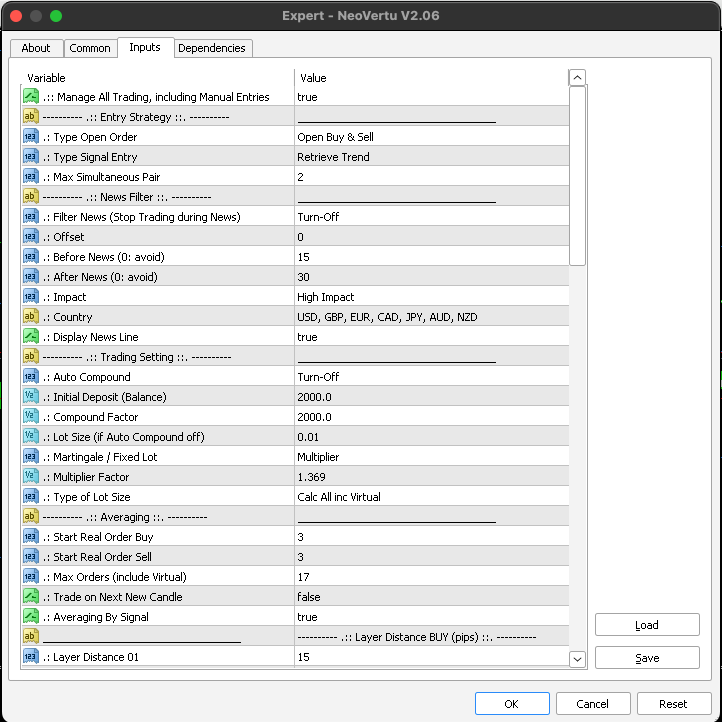Image resolution: width=722 pixels, height=722 pixels.
Task: Click the icon next to Type Open Order
Action: (30, 137)
